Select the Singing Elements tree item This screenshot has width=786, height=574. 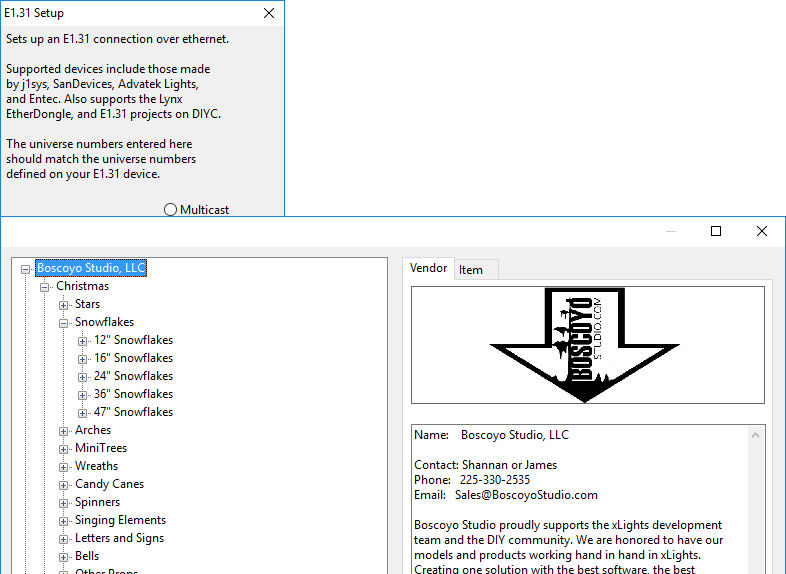[120, 520]
